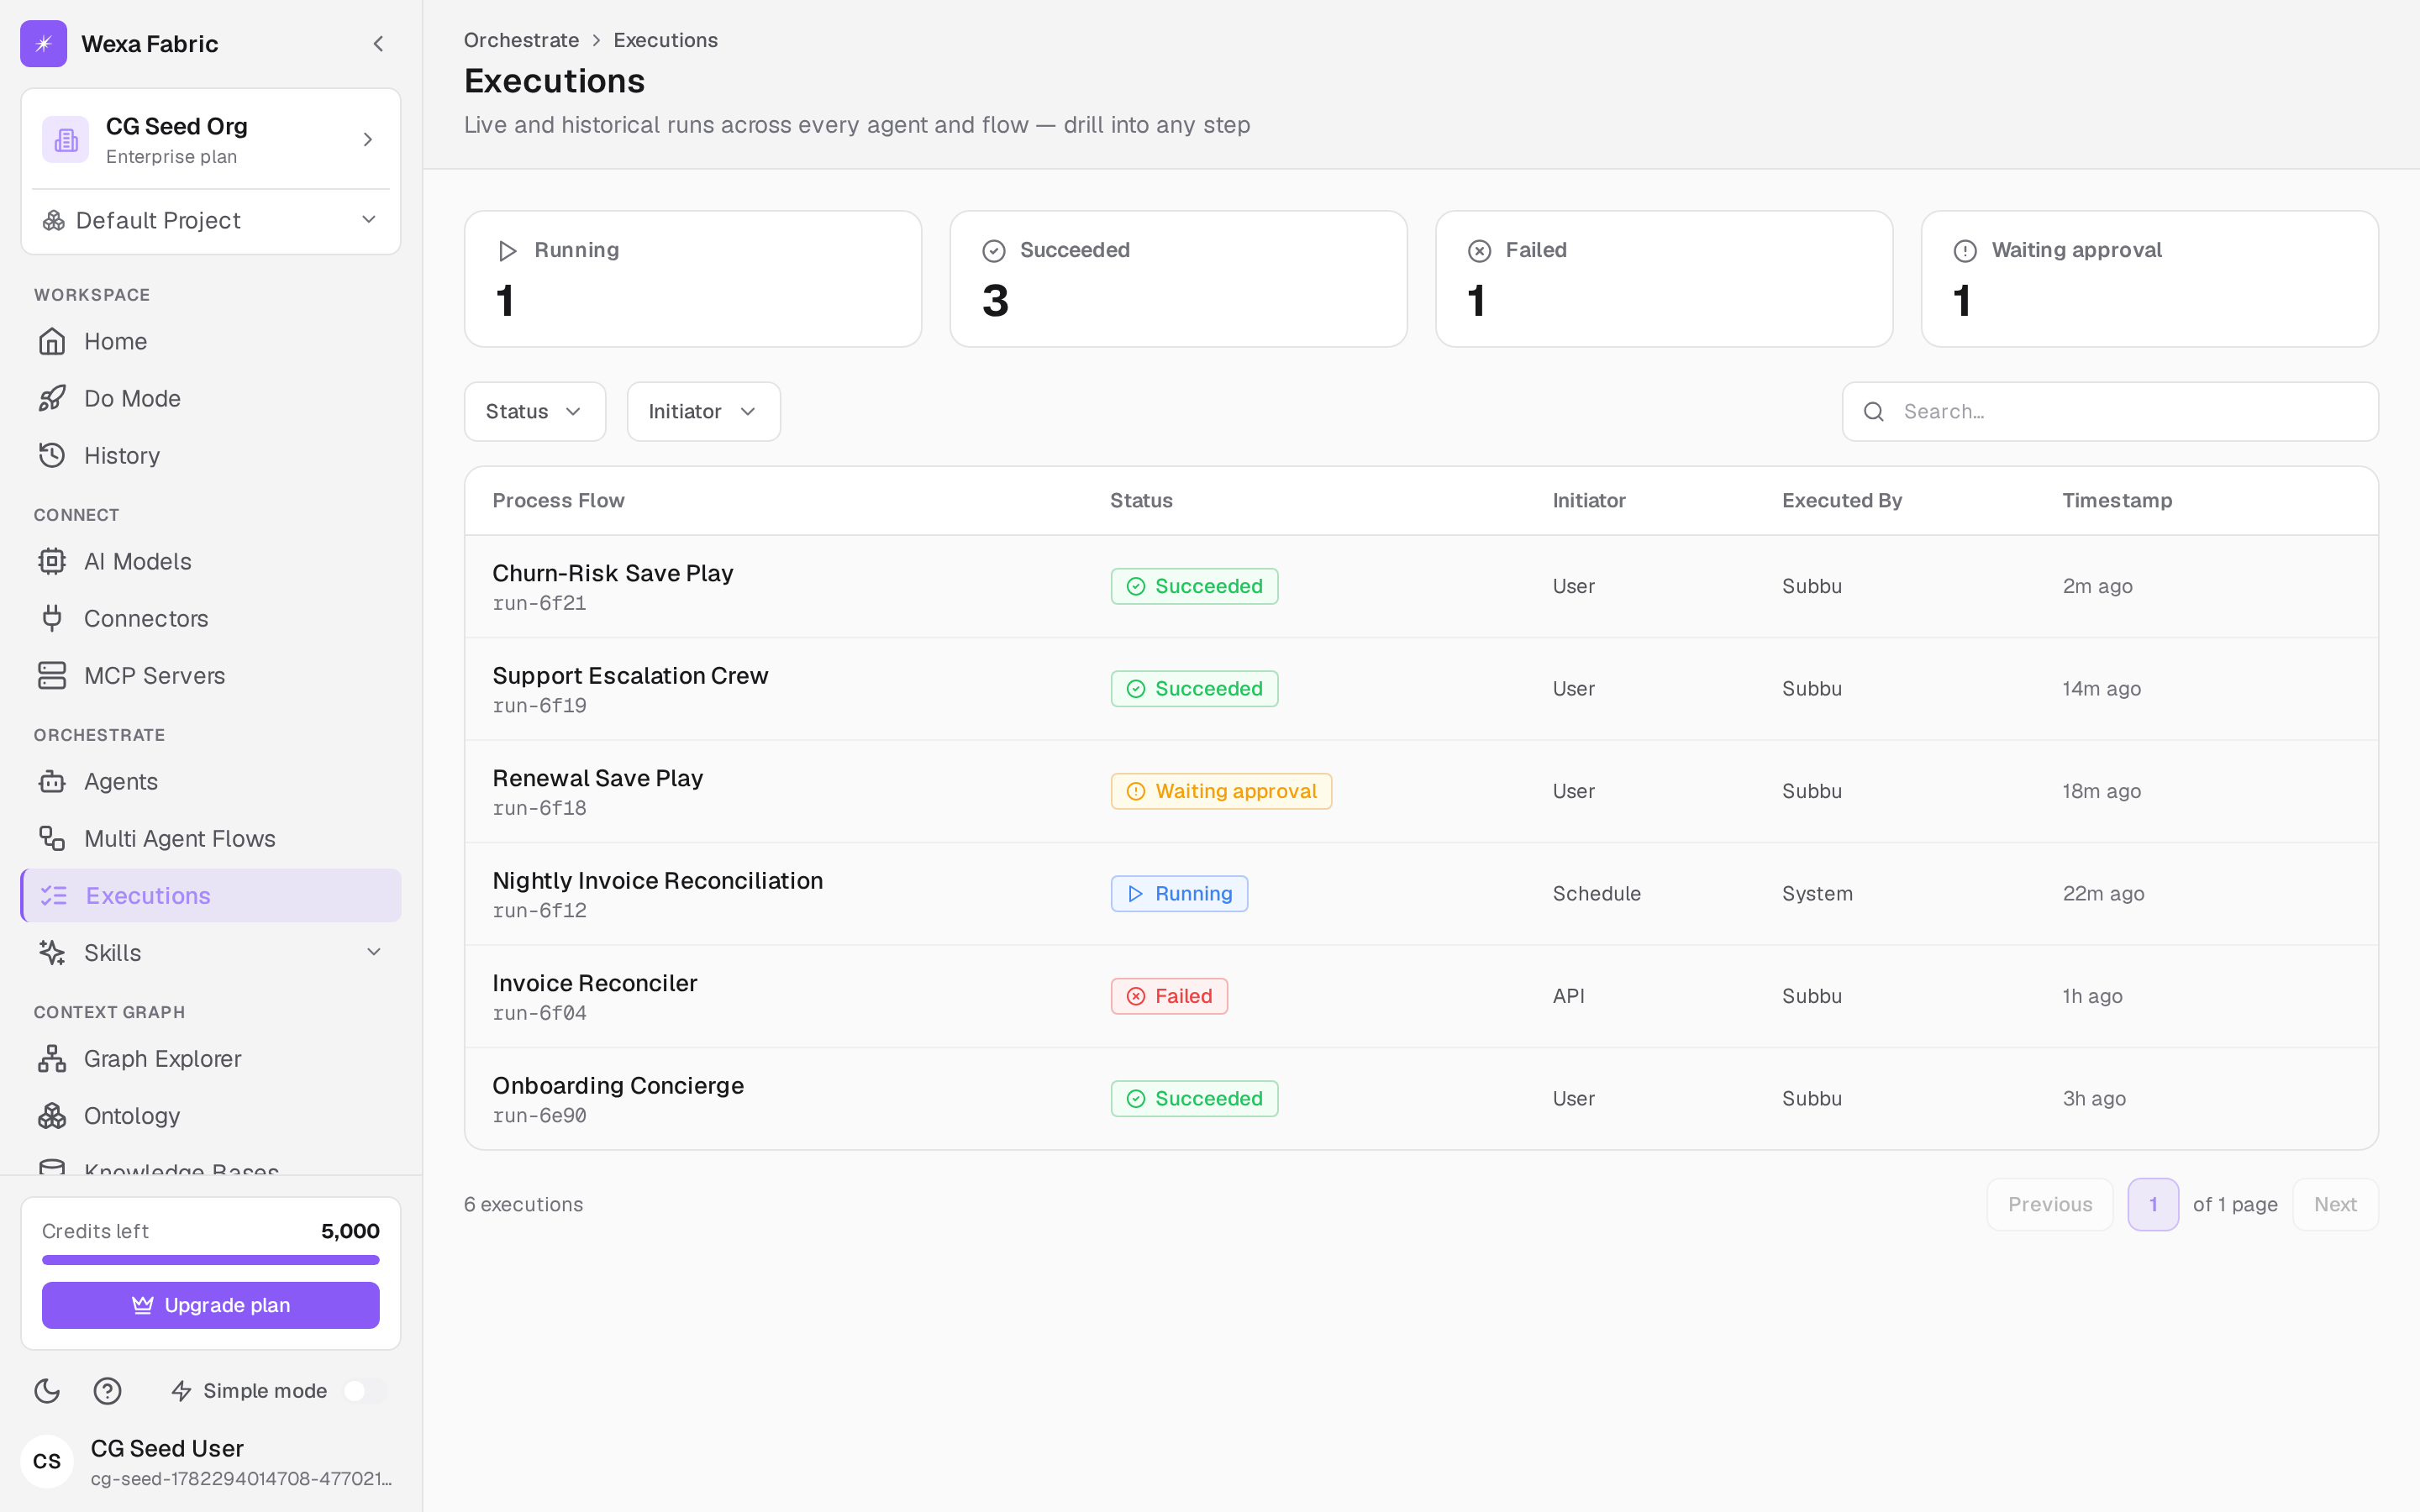The width and height of the screenshot is (2420, 1512).
Task: Open help question mark icon
Action: (x=107, y=1391)
